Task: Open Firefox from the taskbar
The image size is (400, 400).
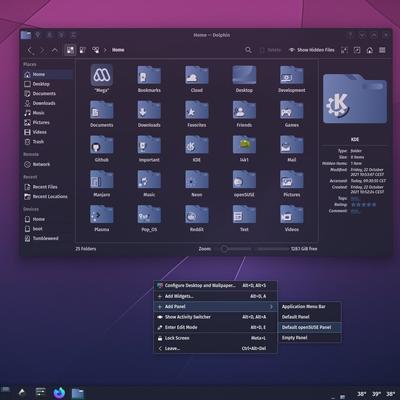Action: (x=59, y=393)
